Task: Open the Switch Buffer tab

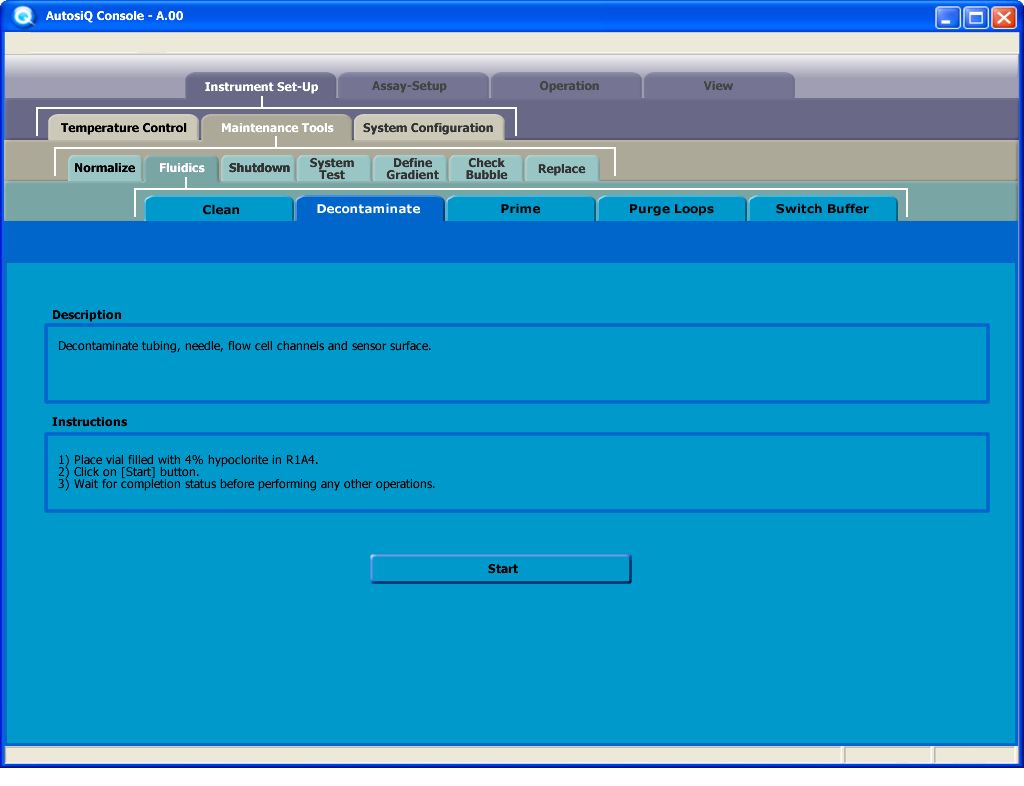Action: point(822,209)
